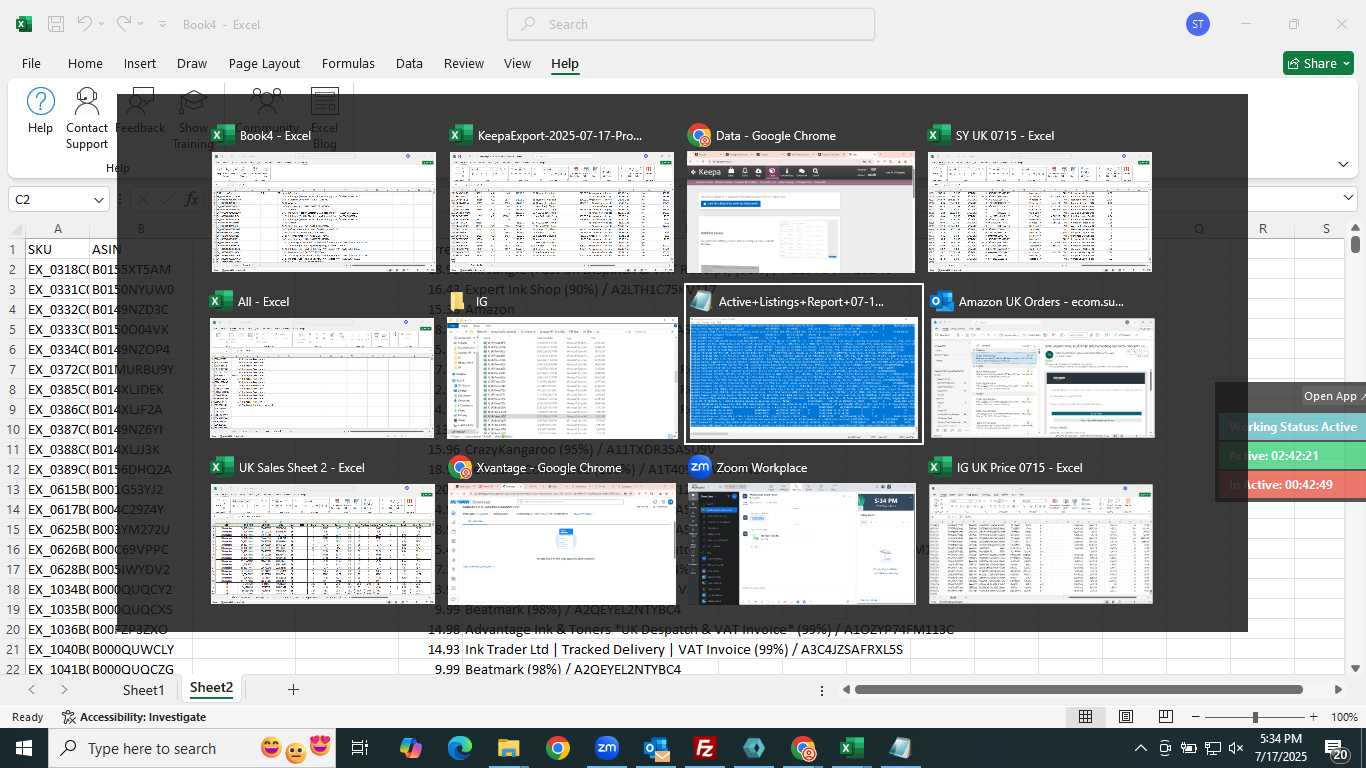Click the zoom in plus button
This screenshot has height=768, width=1366.
pos(1312,717)
